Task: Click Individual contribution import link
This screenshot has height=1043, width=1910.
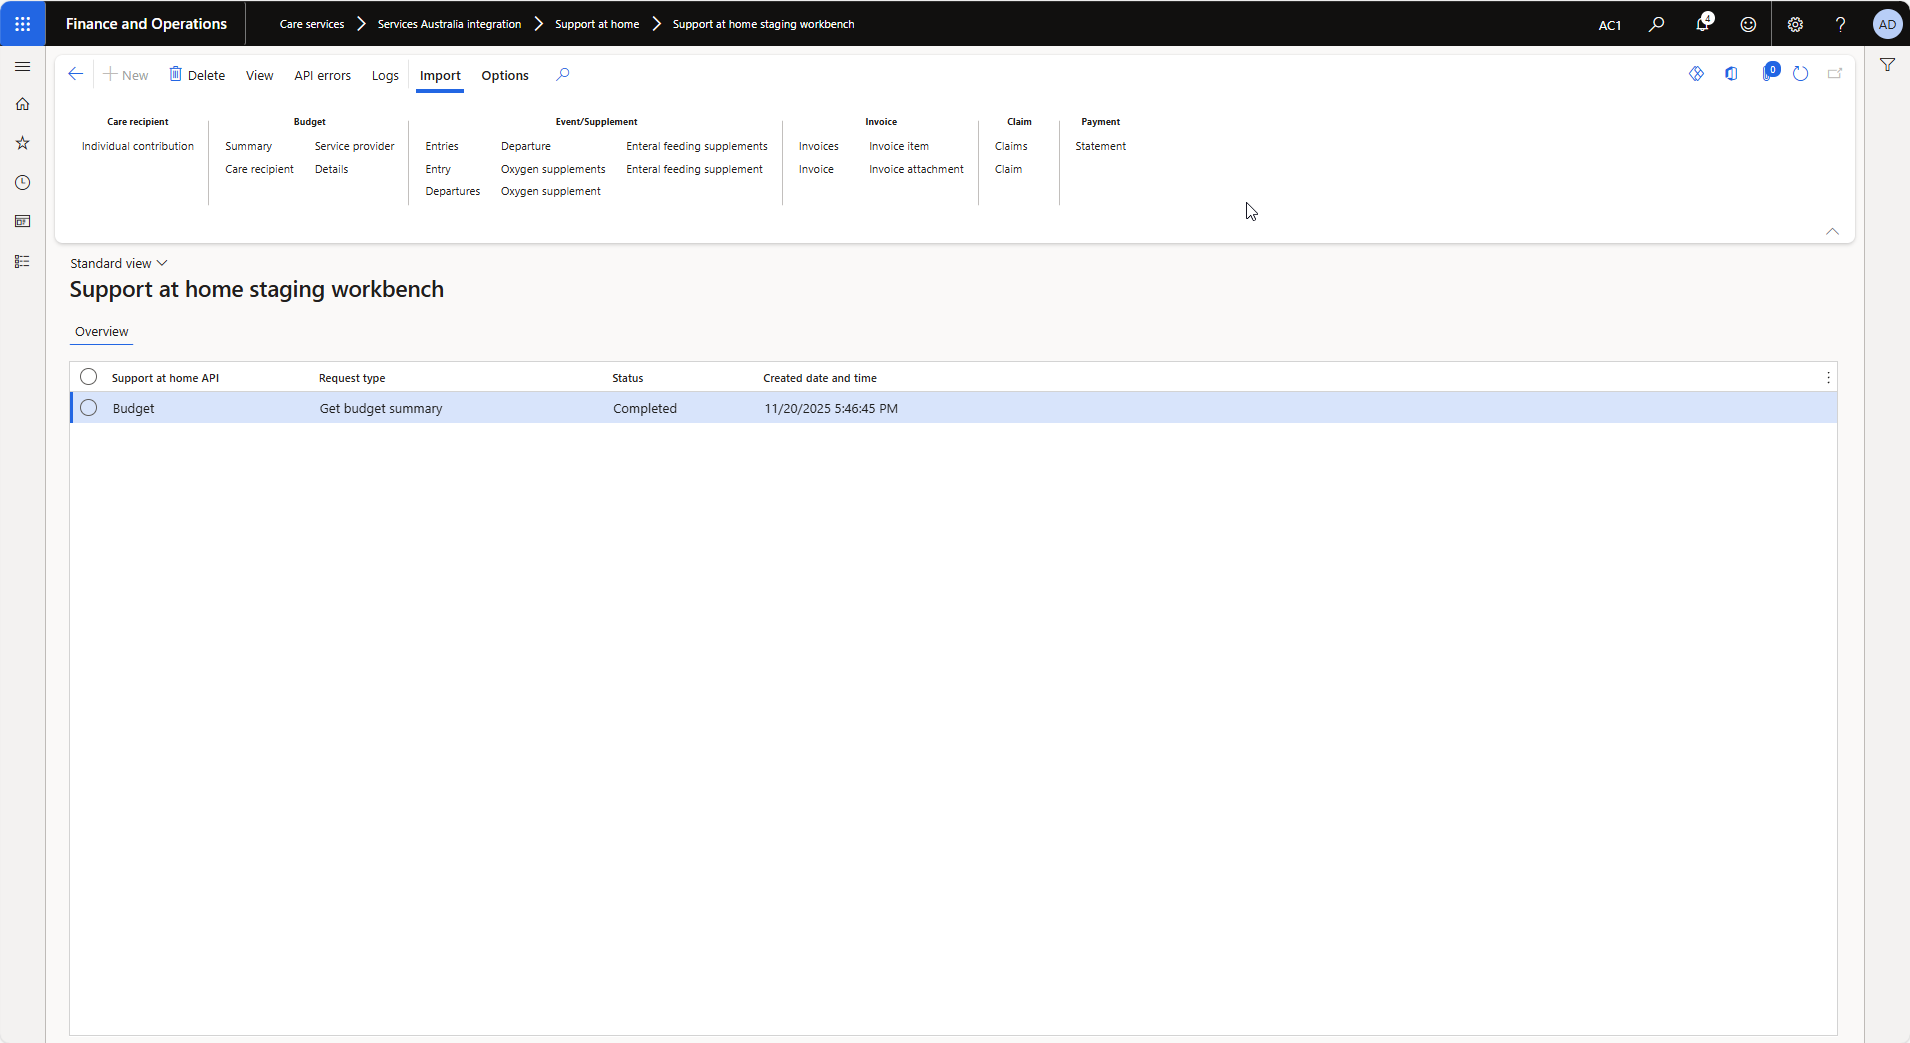Action: click(138, 146)
